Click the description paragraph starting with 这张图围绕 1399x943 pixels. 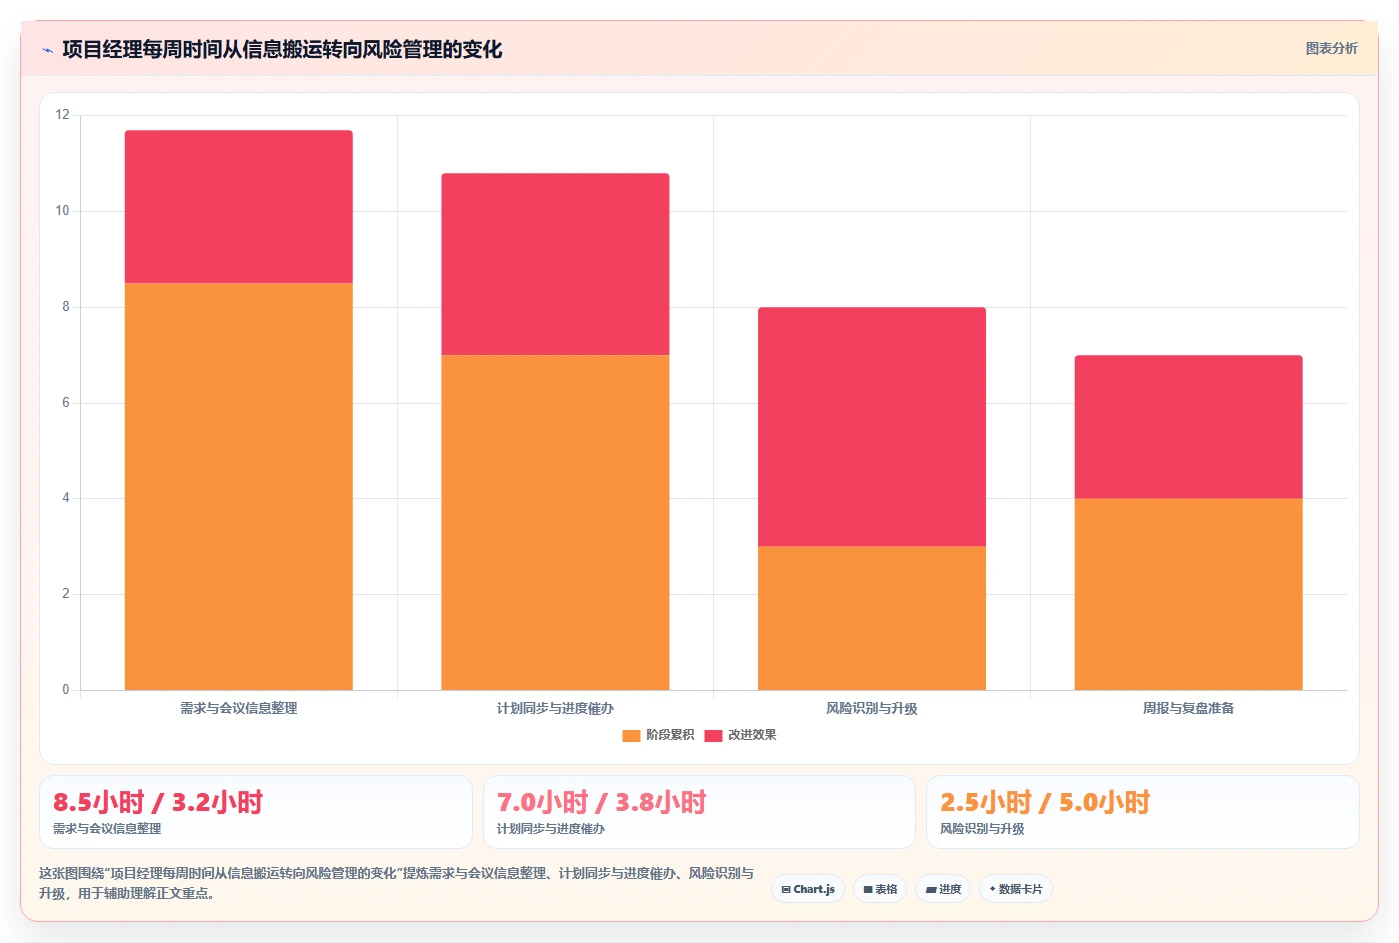397,883
